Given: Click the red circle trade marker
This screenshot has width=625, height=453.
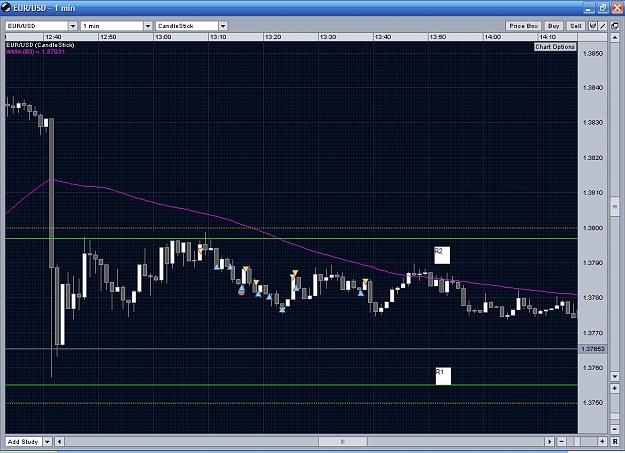Looking at the screenshot, I should pyautogui.click(x=241, y=292).
